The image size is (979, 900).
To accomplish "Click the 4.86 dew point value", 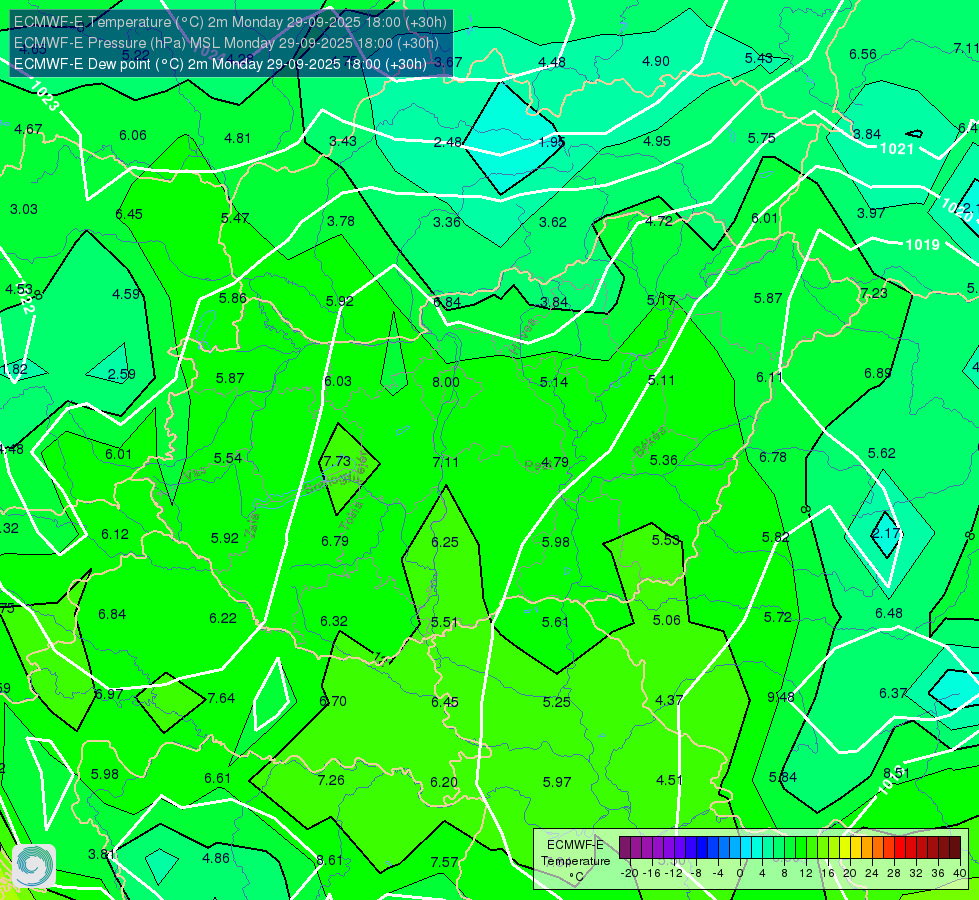I will 216,858.
